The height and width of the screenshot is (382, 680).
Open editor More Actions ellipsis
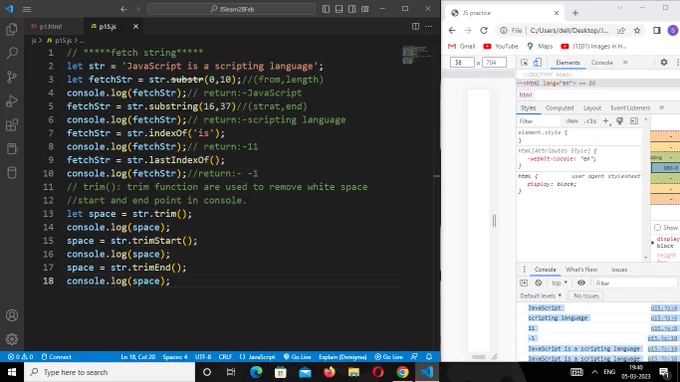pyautogui.click(x=428, y=26)
